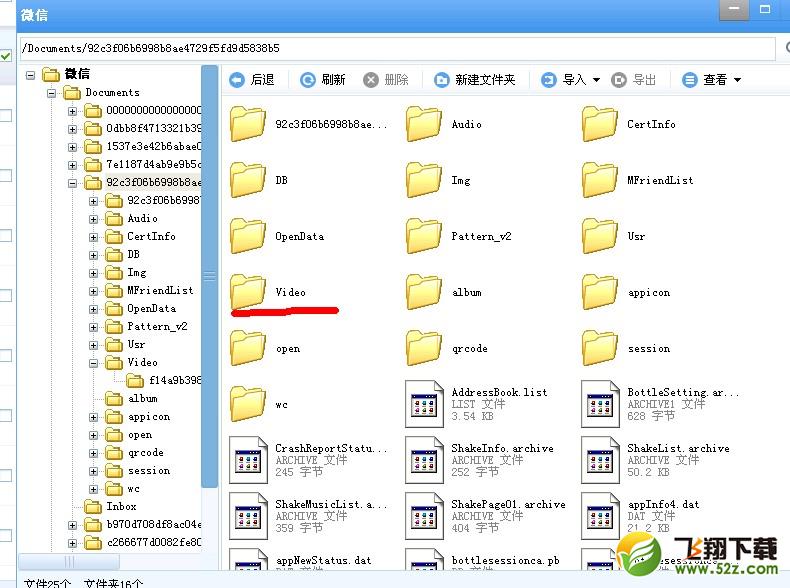Select the AddressBook.list file icon
Screen dimensions: 790x588
424,404
